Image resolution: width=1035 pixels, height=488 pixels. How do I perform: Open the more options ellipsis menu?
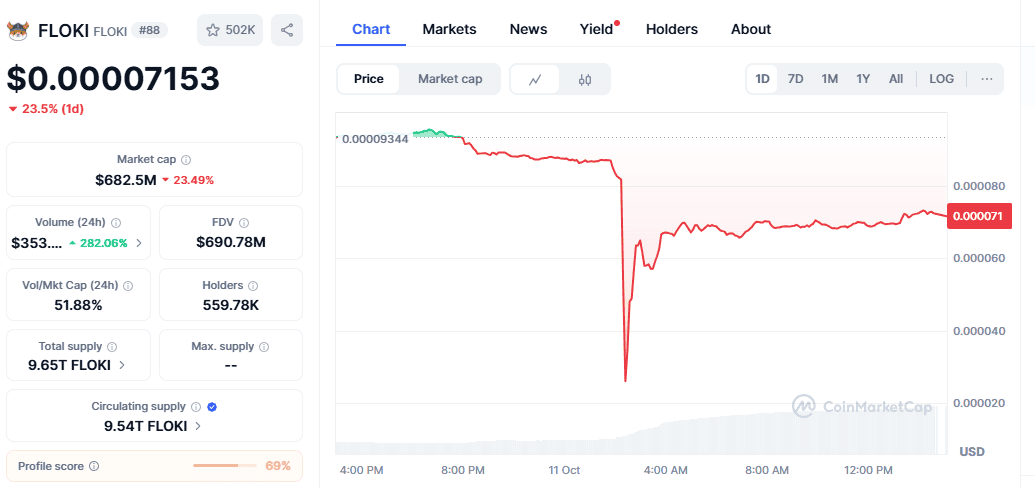coord(987,79)
